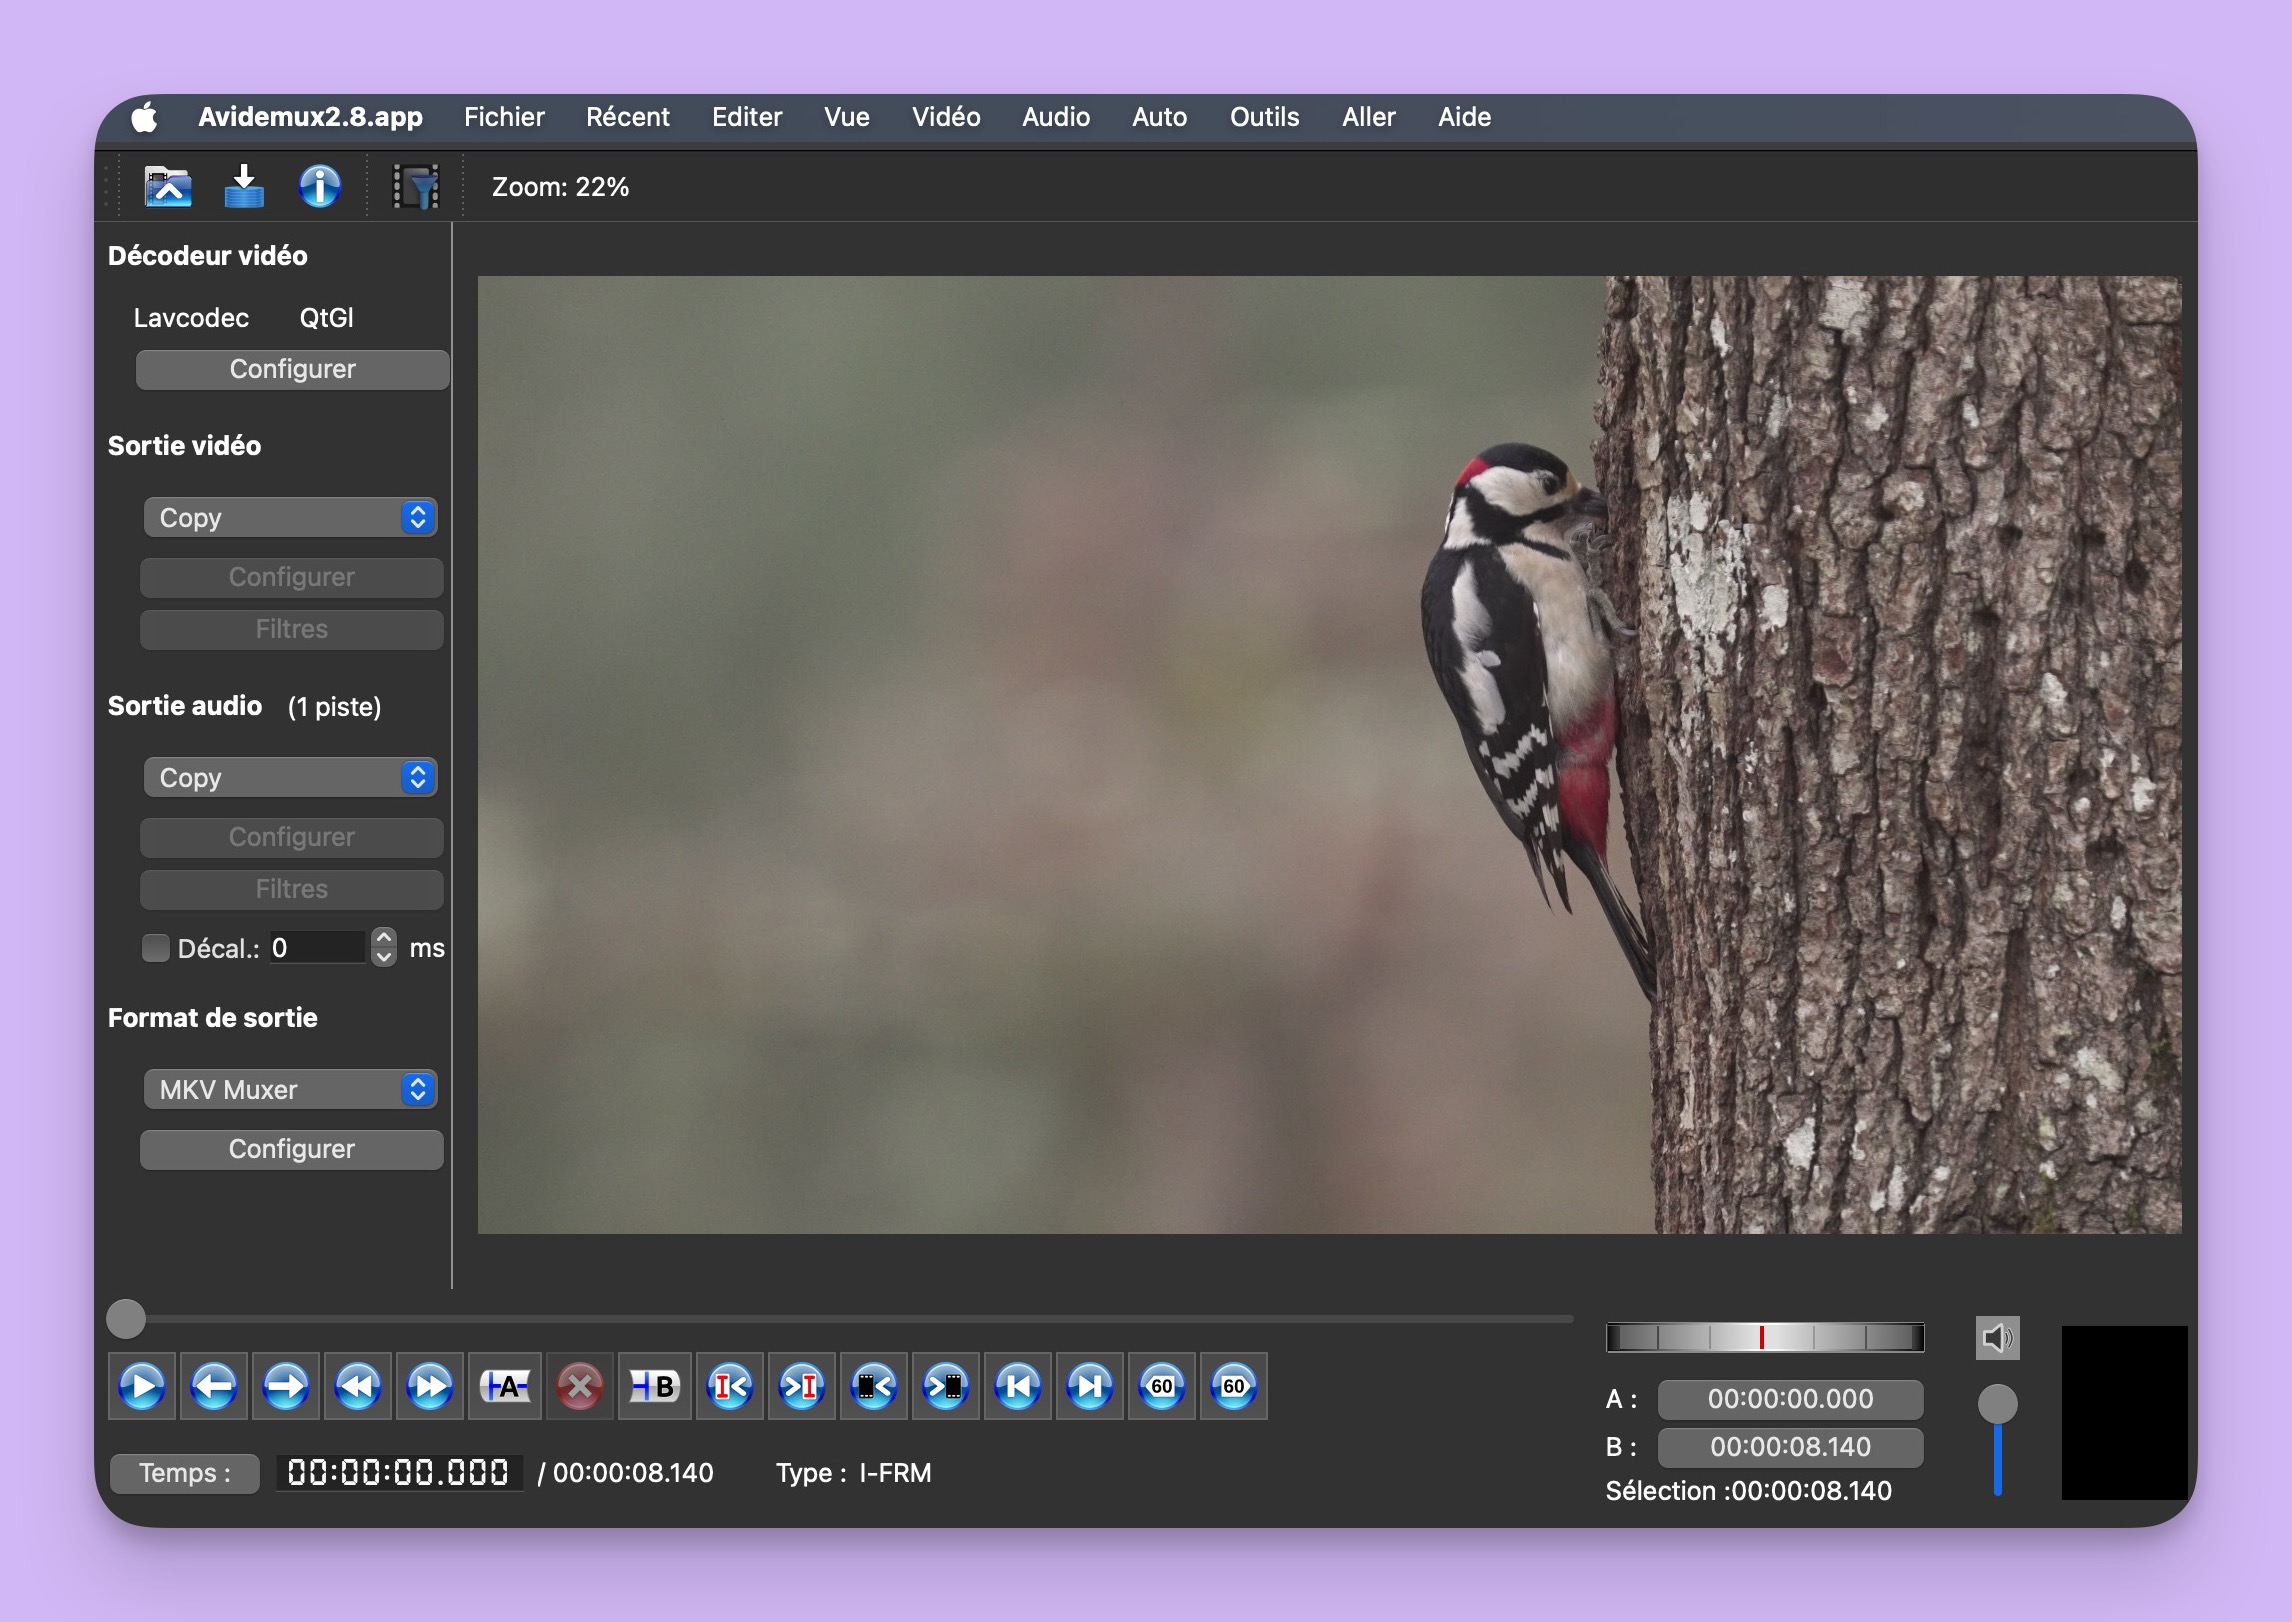
Task: Set marker B at current position
Action: pyautogui.click(x=653, y=1386)
